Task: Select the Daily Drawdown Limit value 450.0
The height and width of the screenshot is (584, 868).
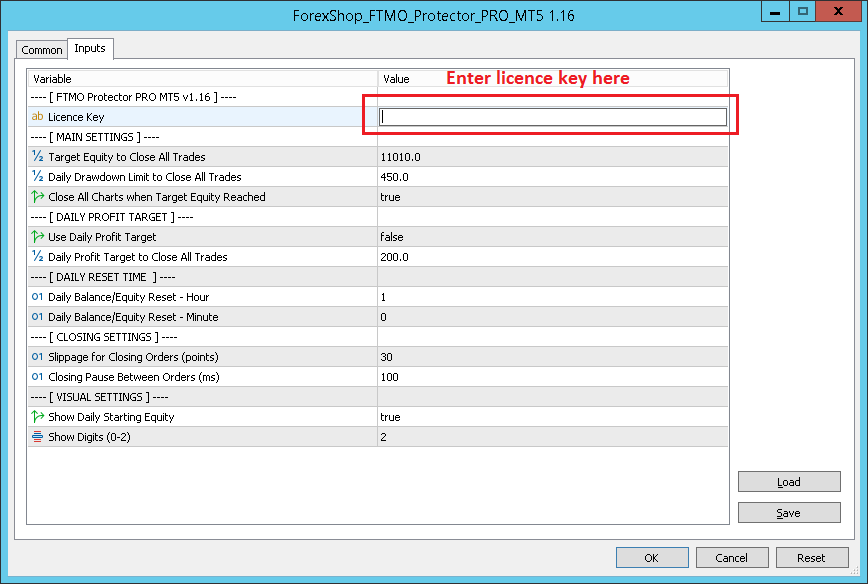Action: click(394, 177)
